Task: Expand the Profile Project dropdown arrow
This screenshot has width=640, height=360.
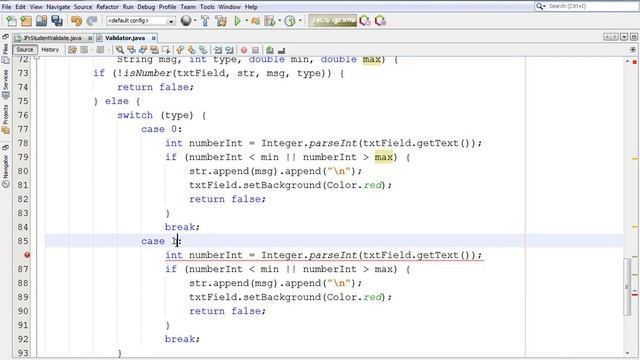Action: pos(279,21)
